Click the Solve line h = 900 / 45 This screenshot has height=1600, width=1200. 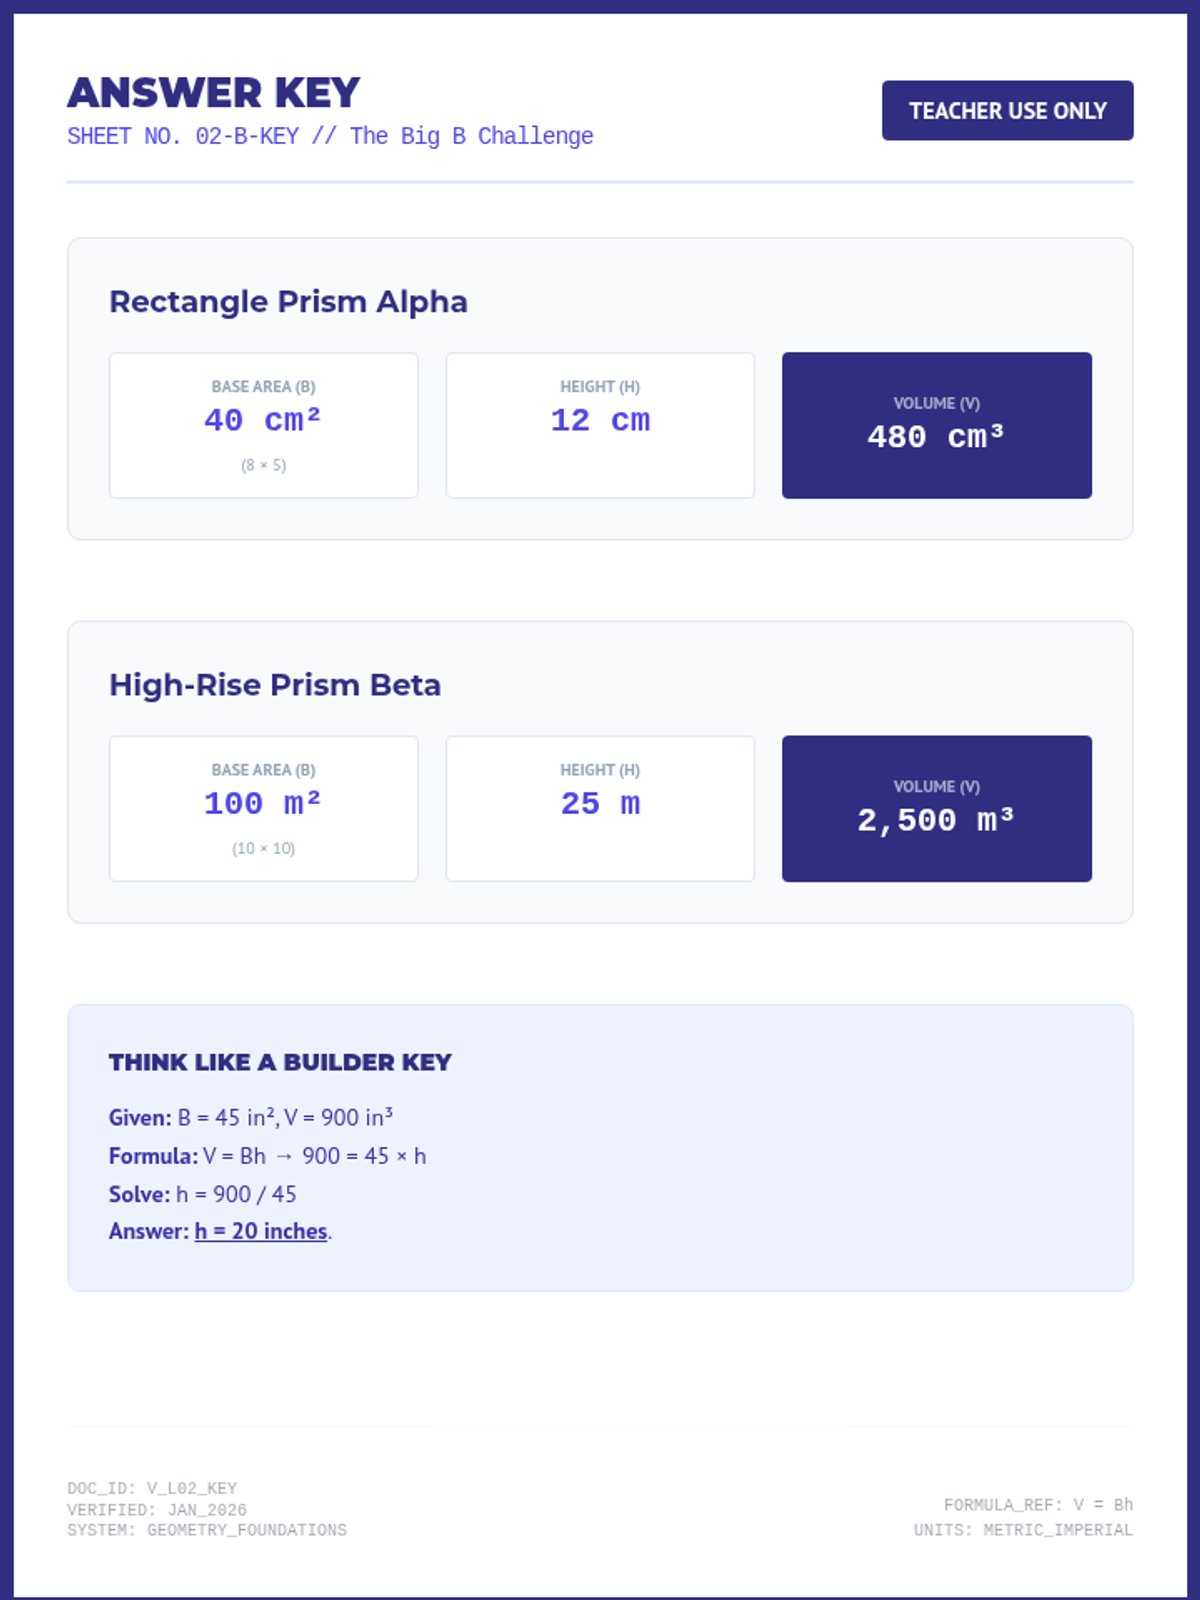coord(203,1194)
